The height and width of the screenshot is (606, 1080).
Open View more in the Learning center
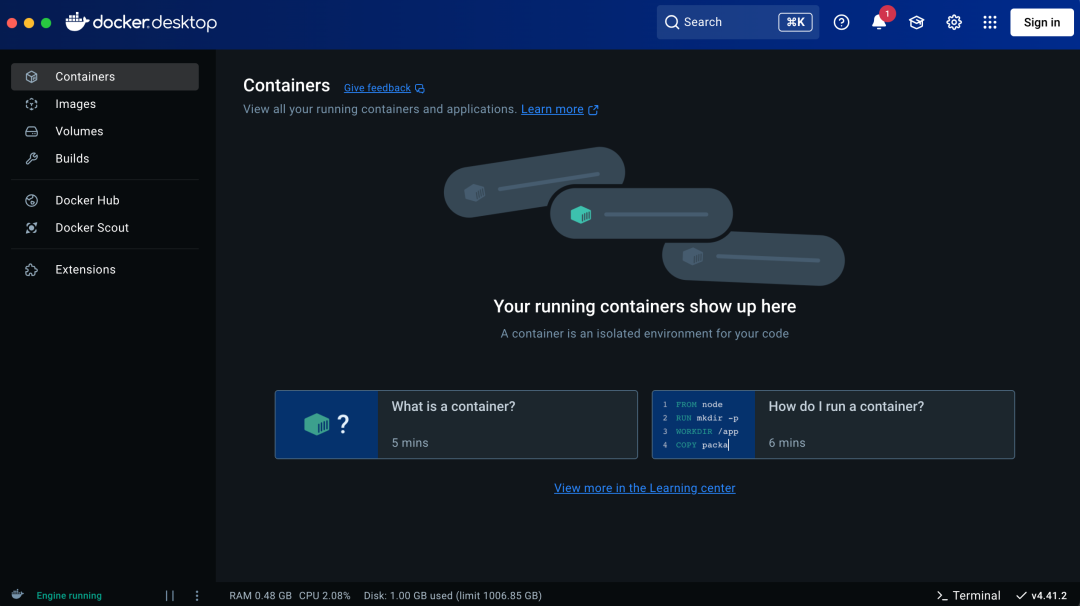click(645, 488)
